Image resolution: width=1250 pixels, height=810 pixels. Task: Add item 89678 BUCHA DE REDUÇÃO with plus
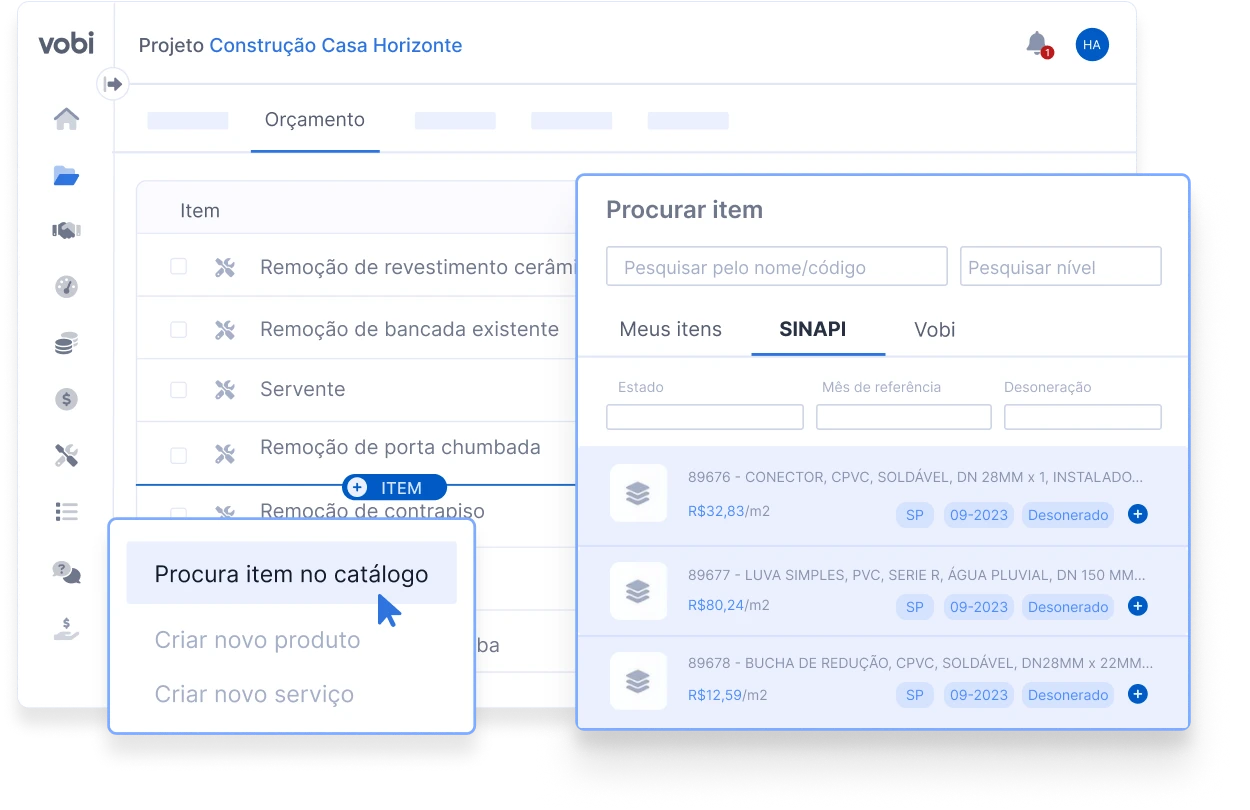point(1137,694)
